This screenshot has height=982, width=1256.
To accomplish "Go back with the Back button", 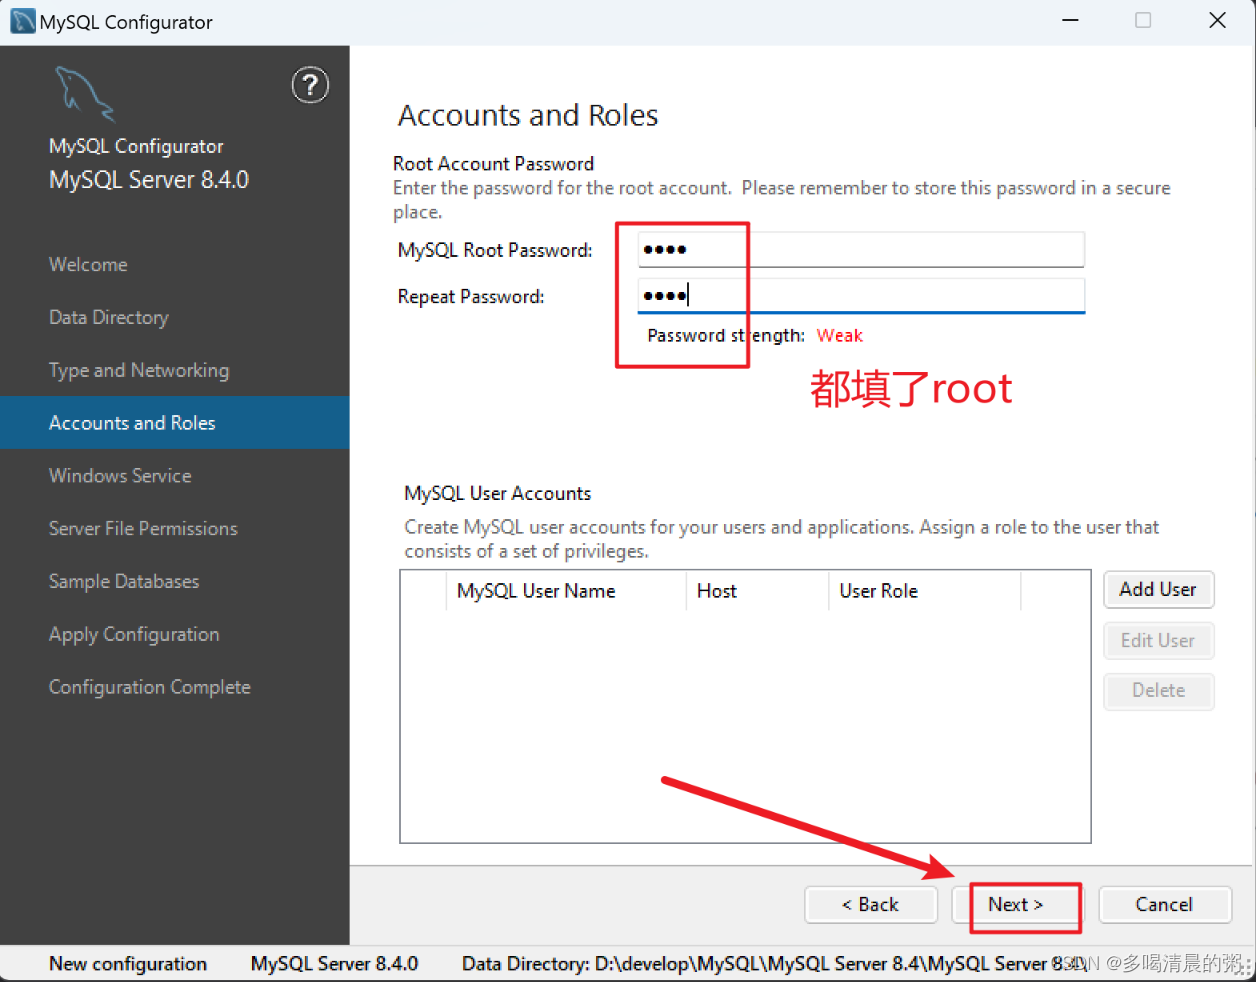I will tap(871, 904).
